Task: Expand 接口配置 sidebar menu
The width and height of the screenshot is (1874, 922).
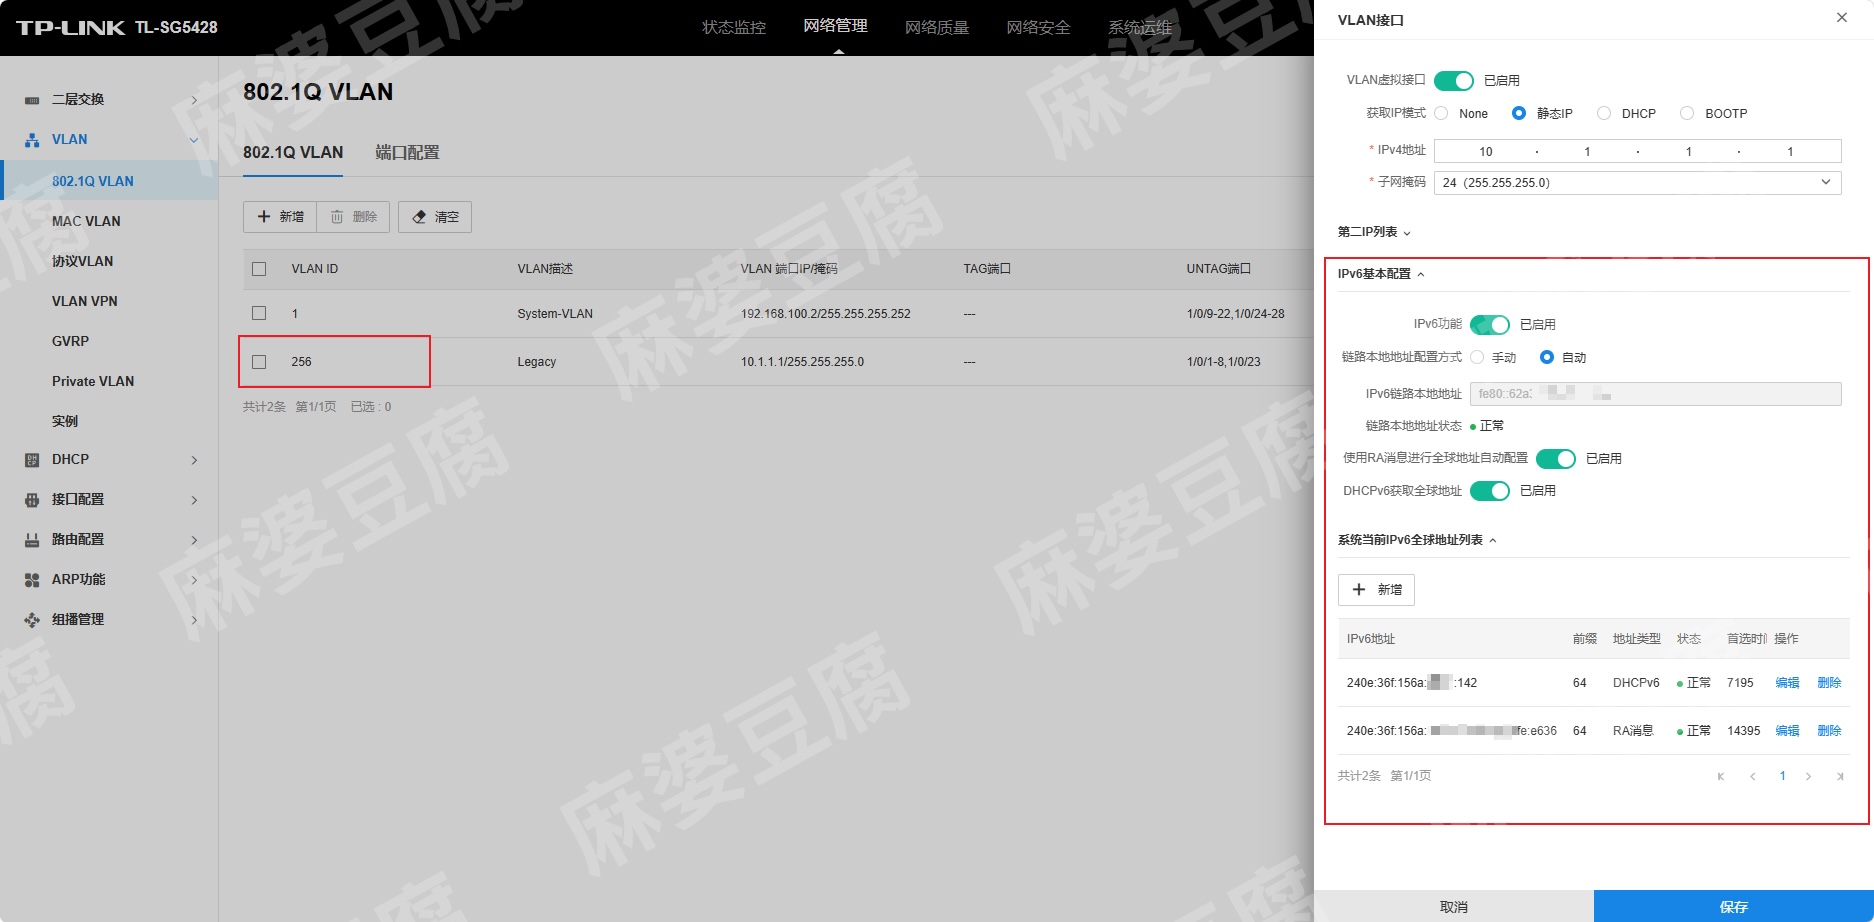Action: point(194,500)
